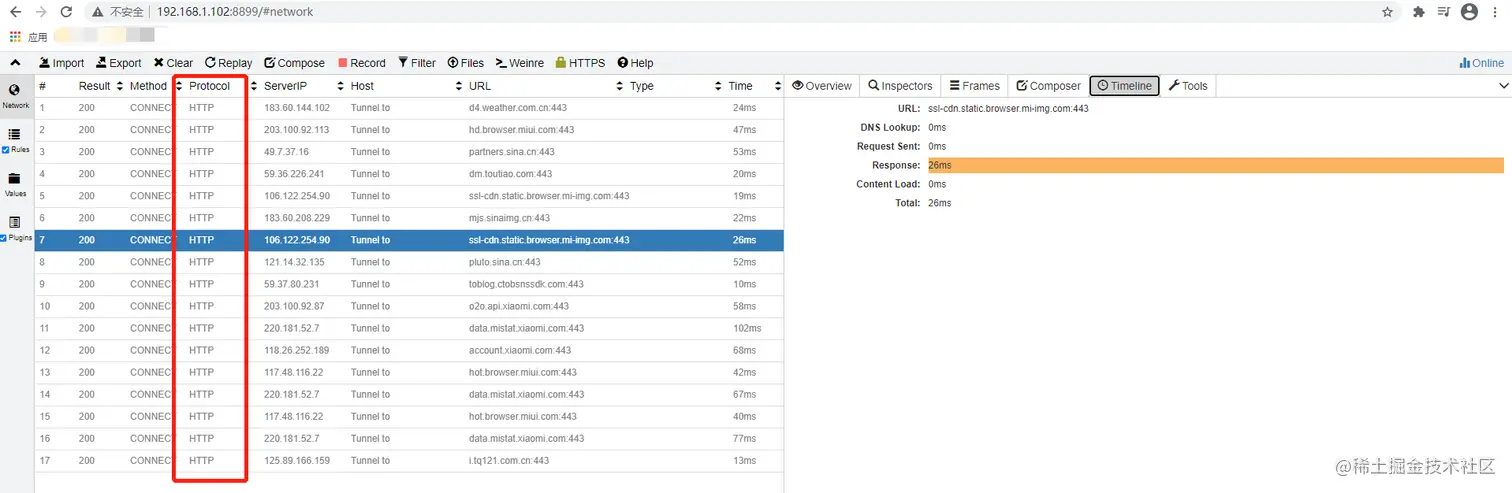Open the Weinre menu
Screen dimensions: 1512x493
coord(520,63)
